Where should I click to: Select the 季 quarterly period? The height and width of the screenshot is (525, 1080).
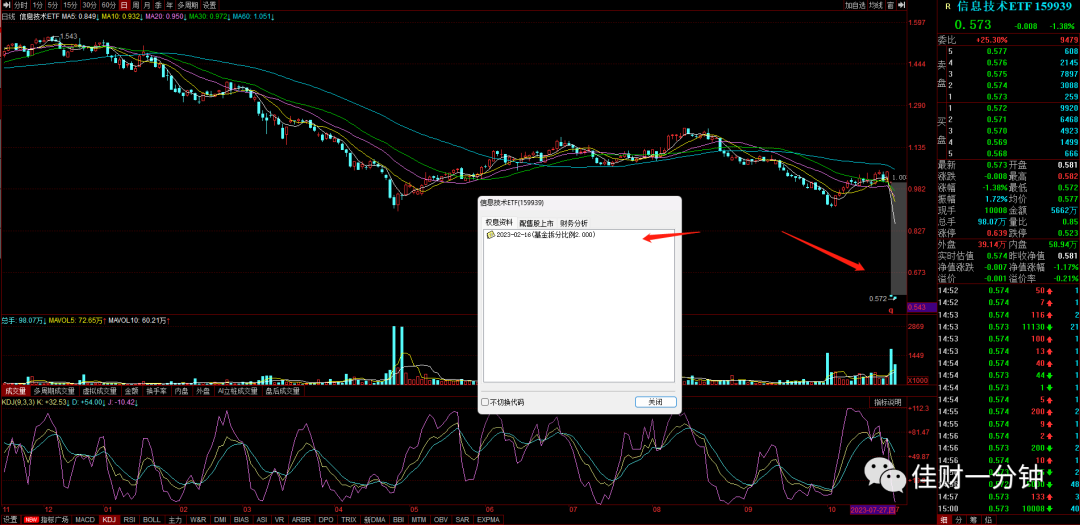[158, 5]
